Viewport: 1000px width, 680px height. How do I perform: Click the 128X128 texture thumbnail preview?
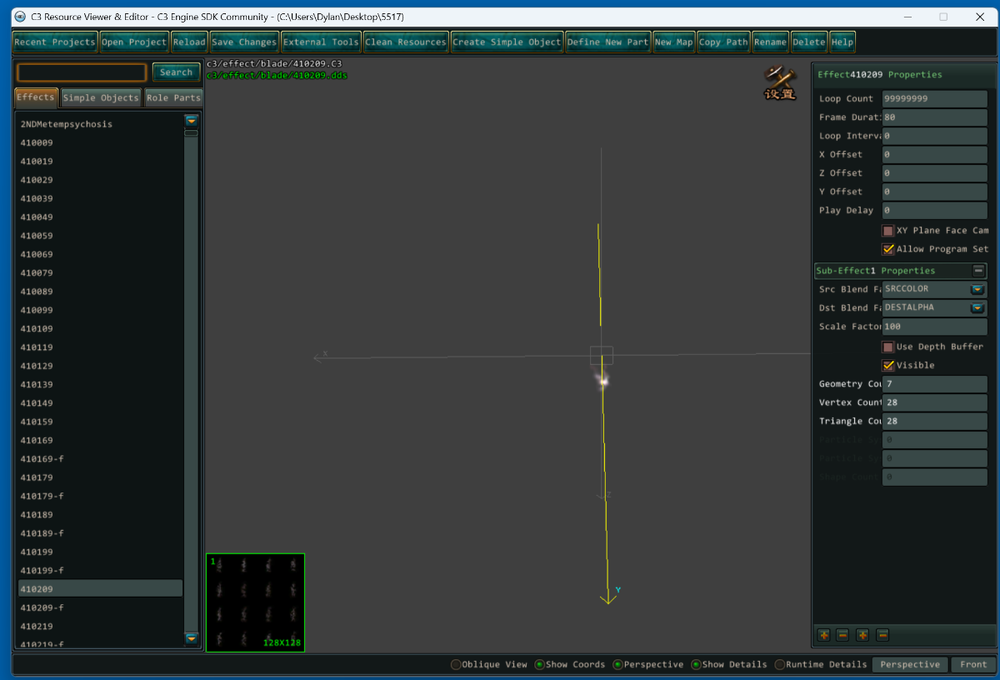[x=255, y=602]
